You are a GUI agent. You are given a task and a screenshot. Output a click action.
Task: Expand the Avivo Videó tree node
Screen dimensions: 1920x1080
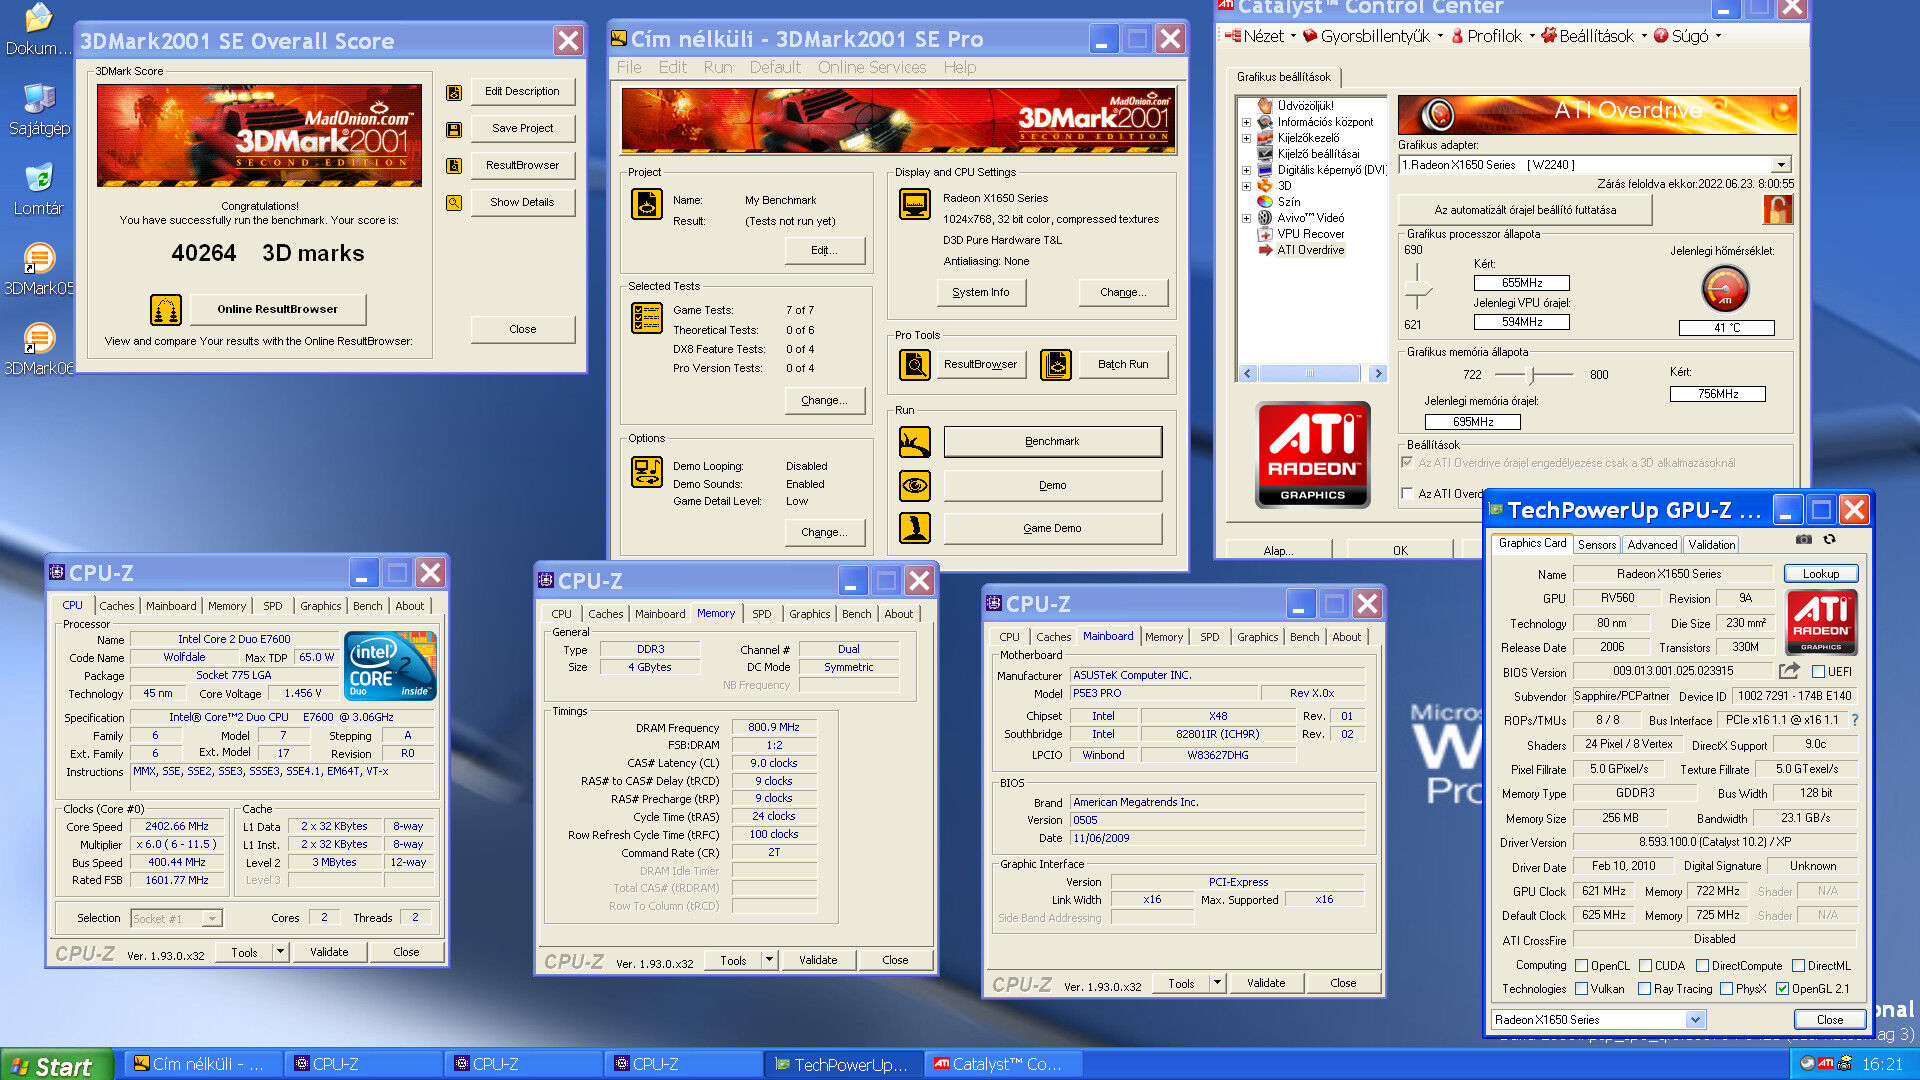click(1246, 218)
